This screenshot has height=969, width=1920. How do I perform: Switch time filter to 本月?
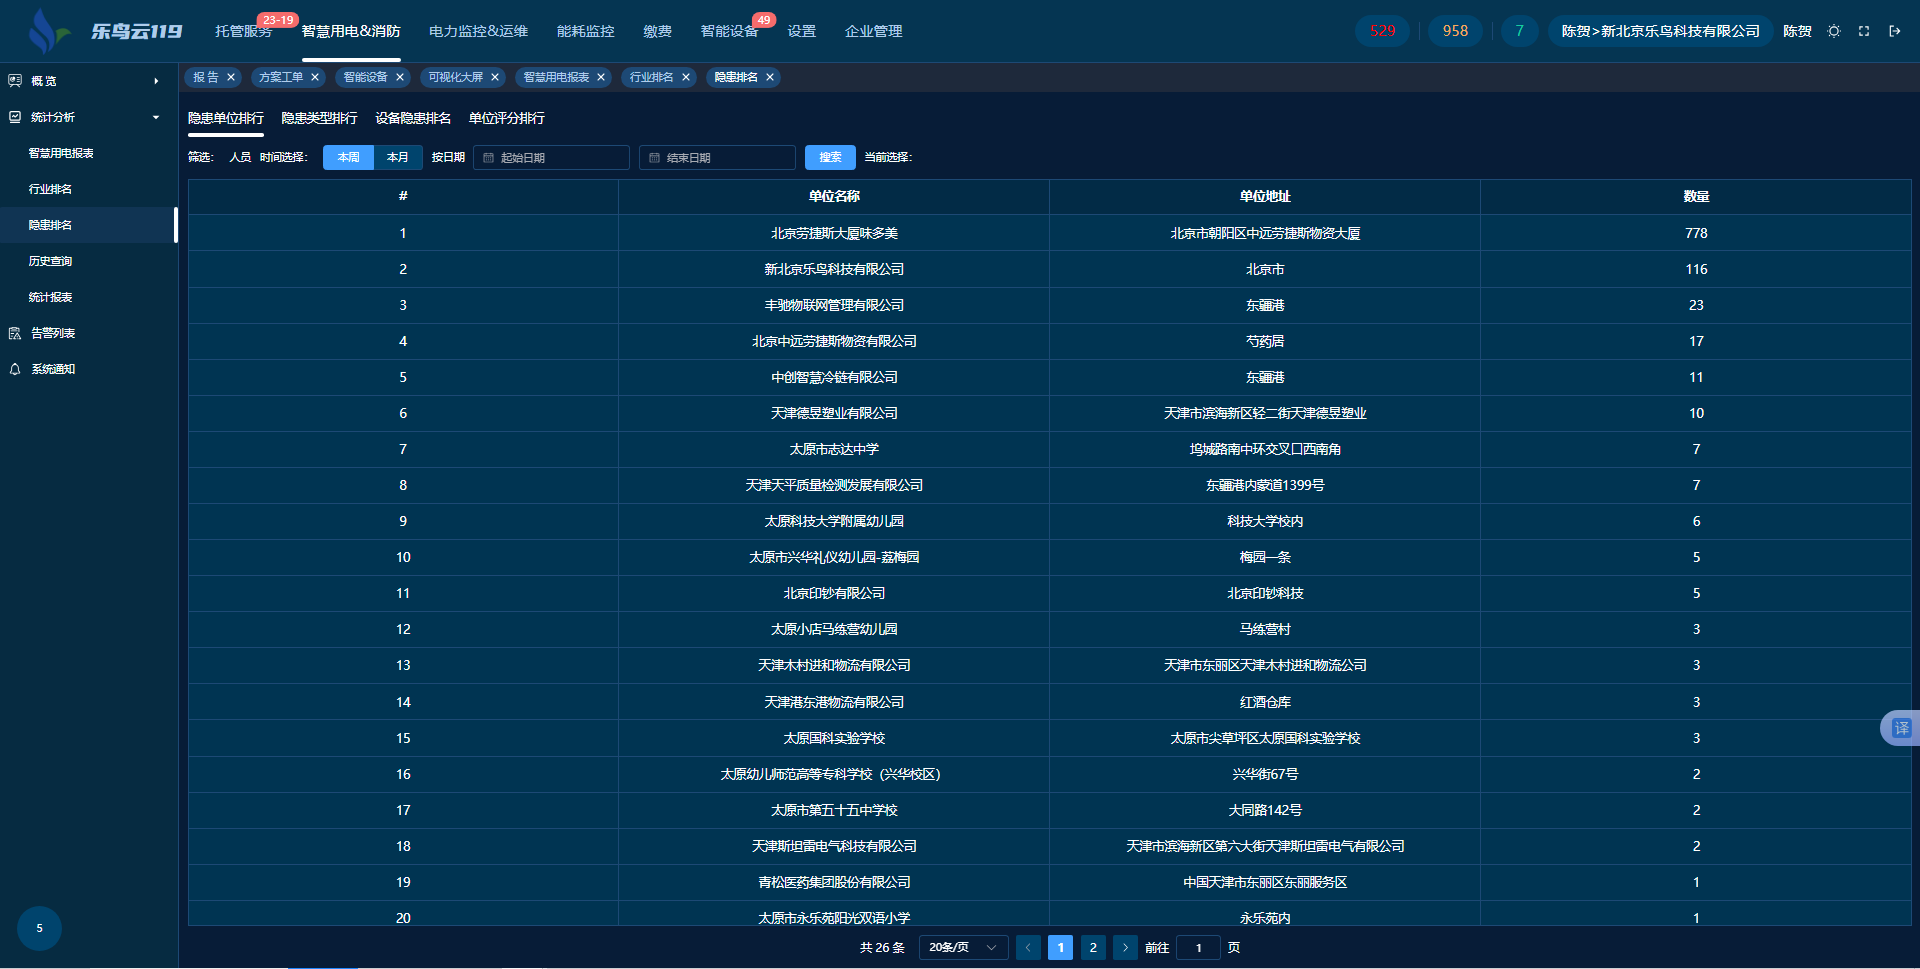click(398, 157)
